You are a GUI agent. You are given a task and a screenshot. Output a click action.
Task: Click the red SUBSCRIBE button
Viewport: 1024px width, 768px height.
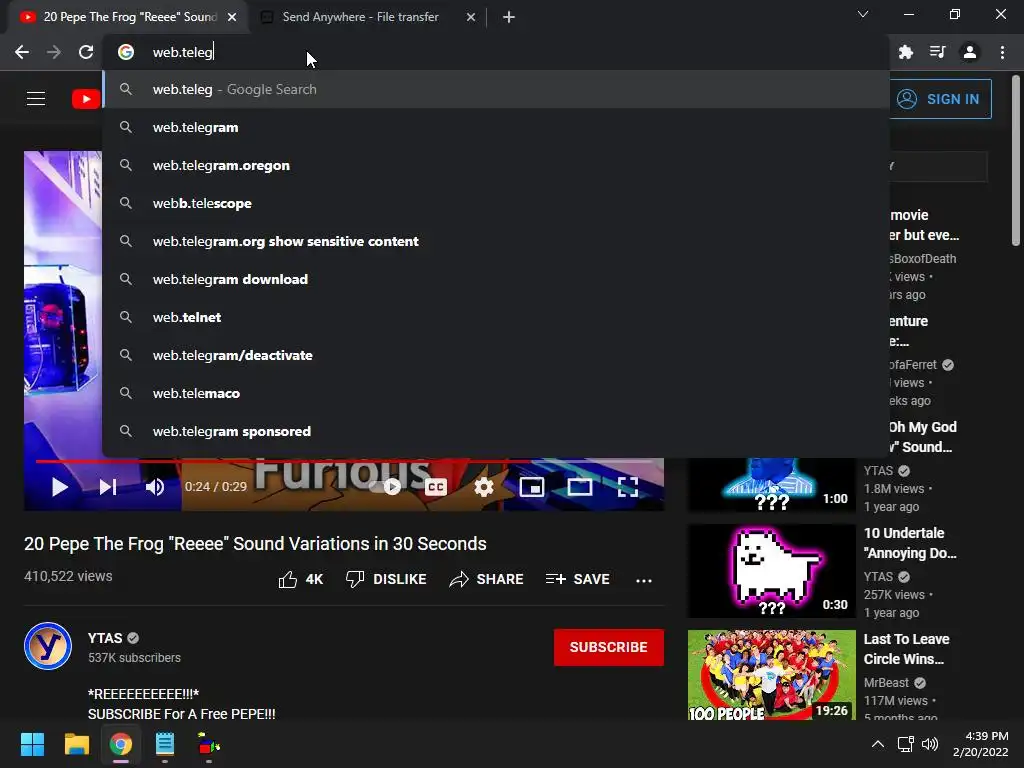[609, 647]
